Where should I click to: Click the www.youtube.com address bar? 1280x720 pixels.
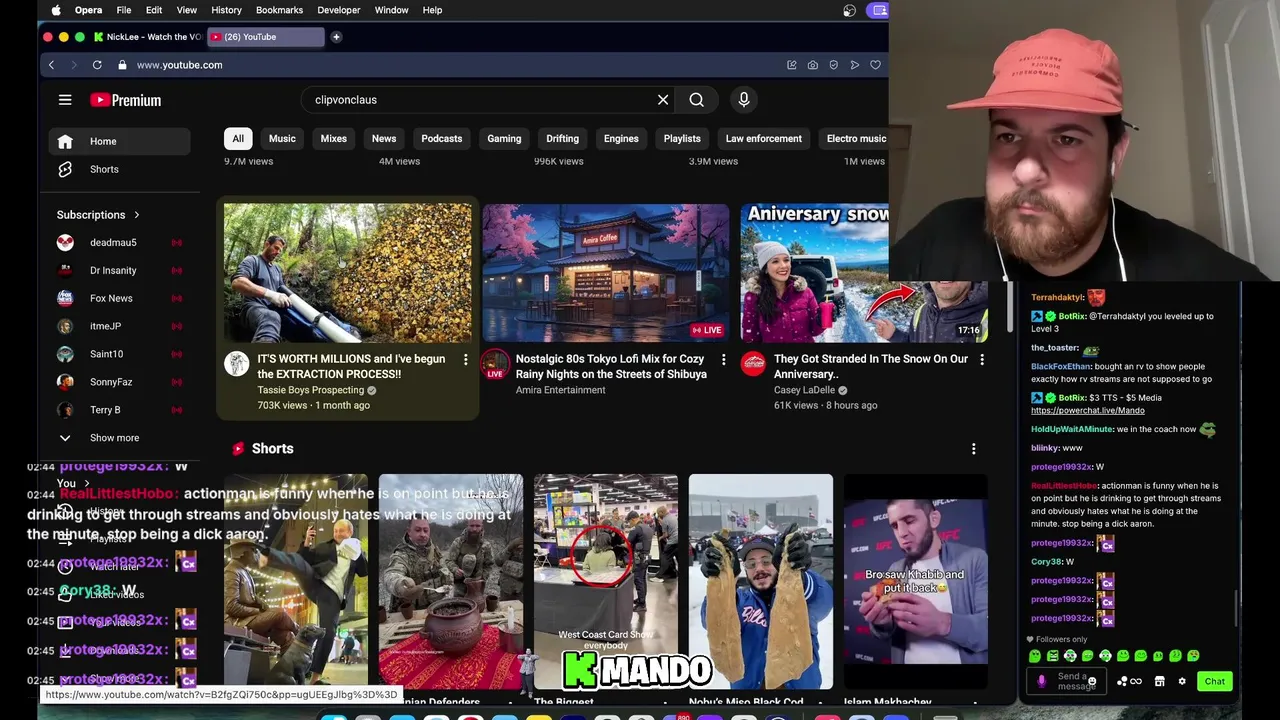179,65
